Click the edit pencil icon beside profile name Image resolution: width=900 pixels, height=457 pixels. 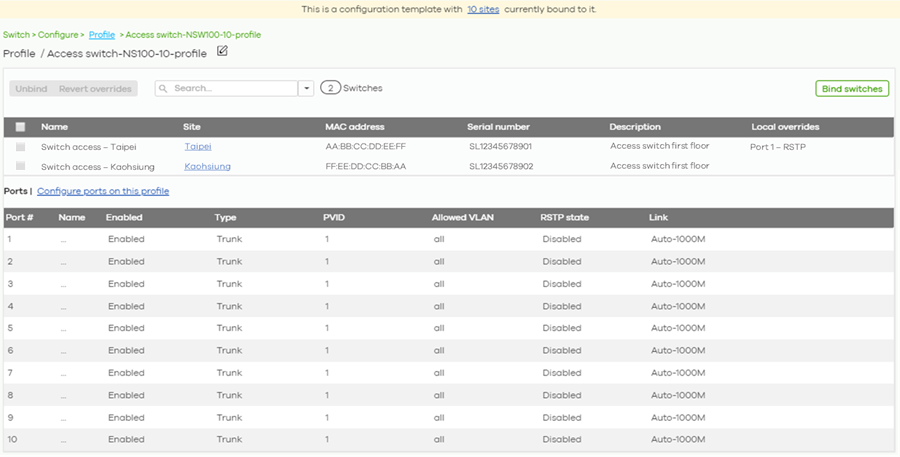coord(222,51)
